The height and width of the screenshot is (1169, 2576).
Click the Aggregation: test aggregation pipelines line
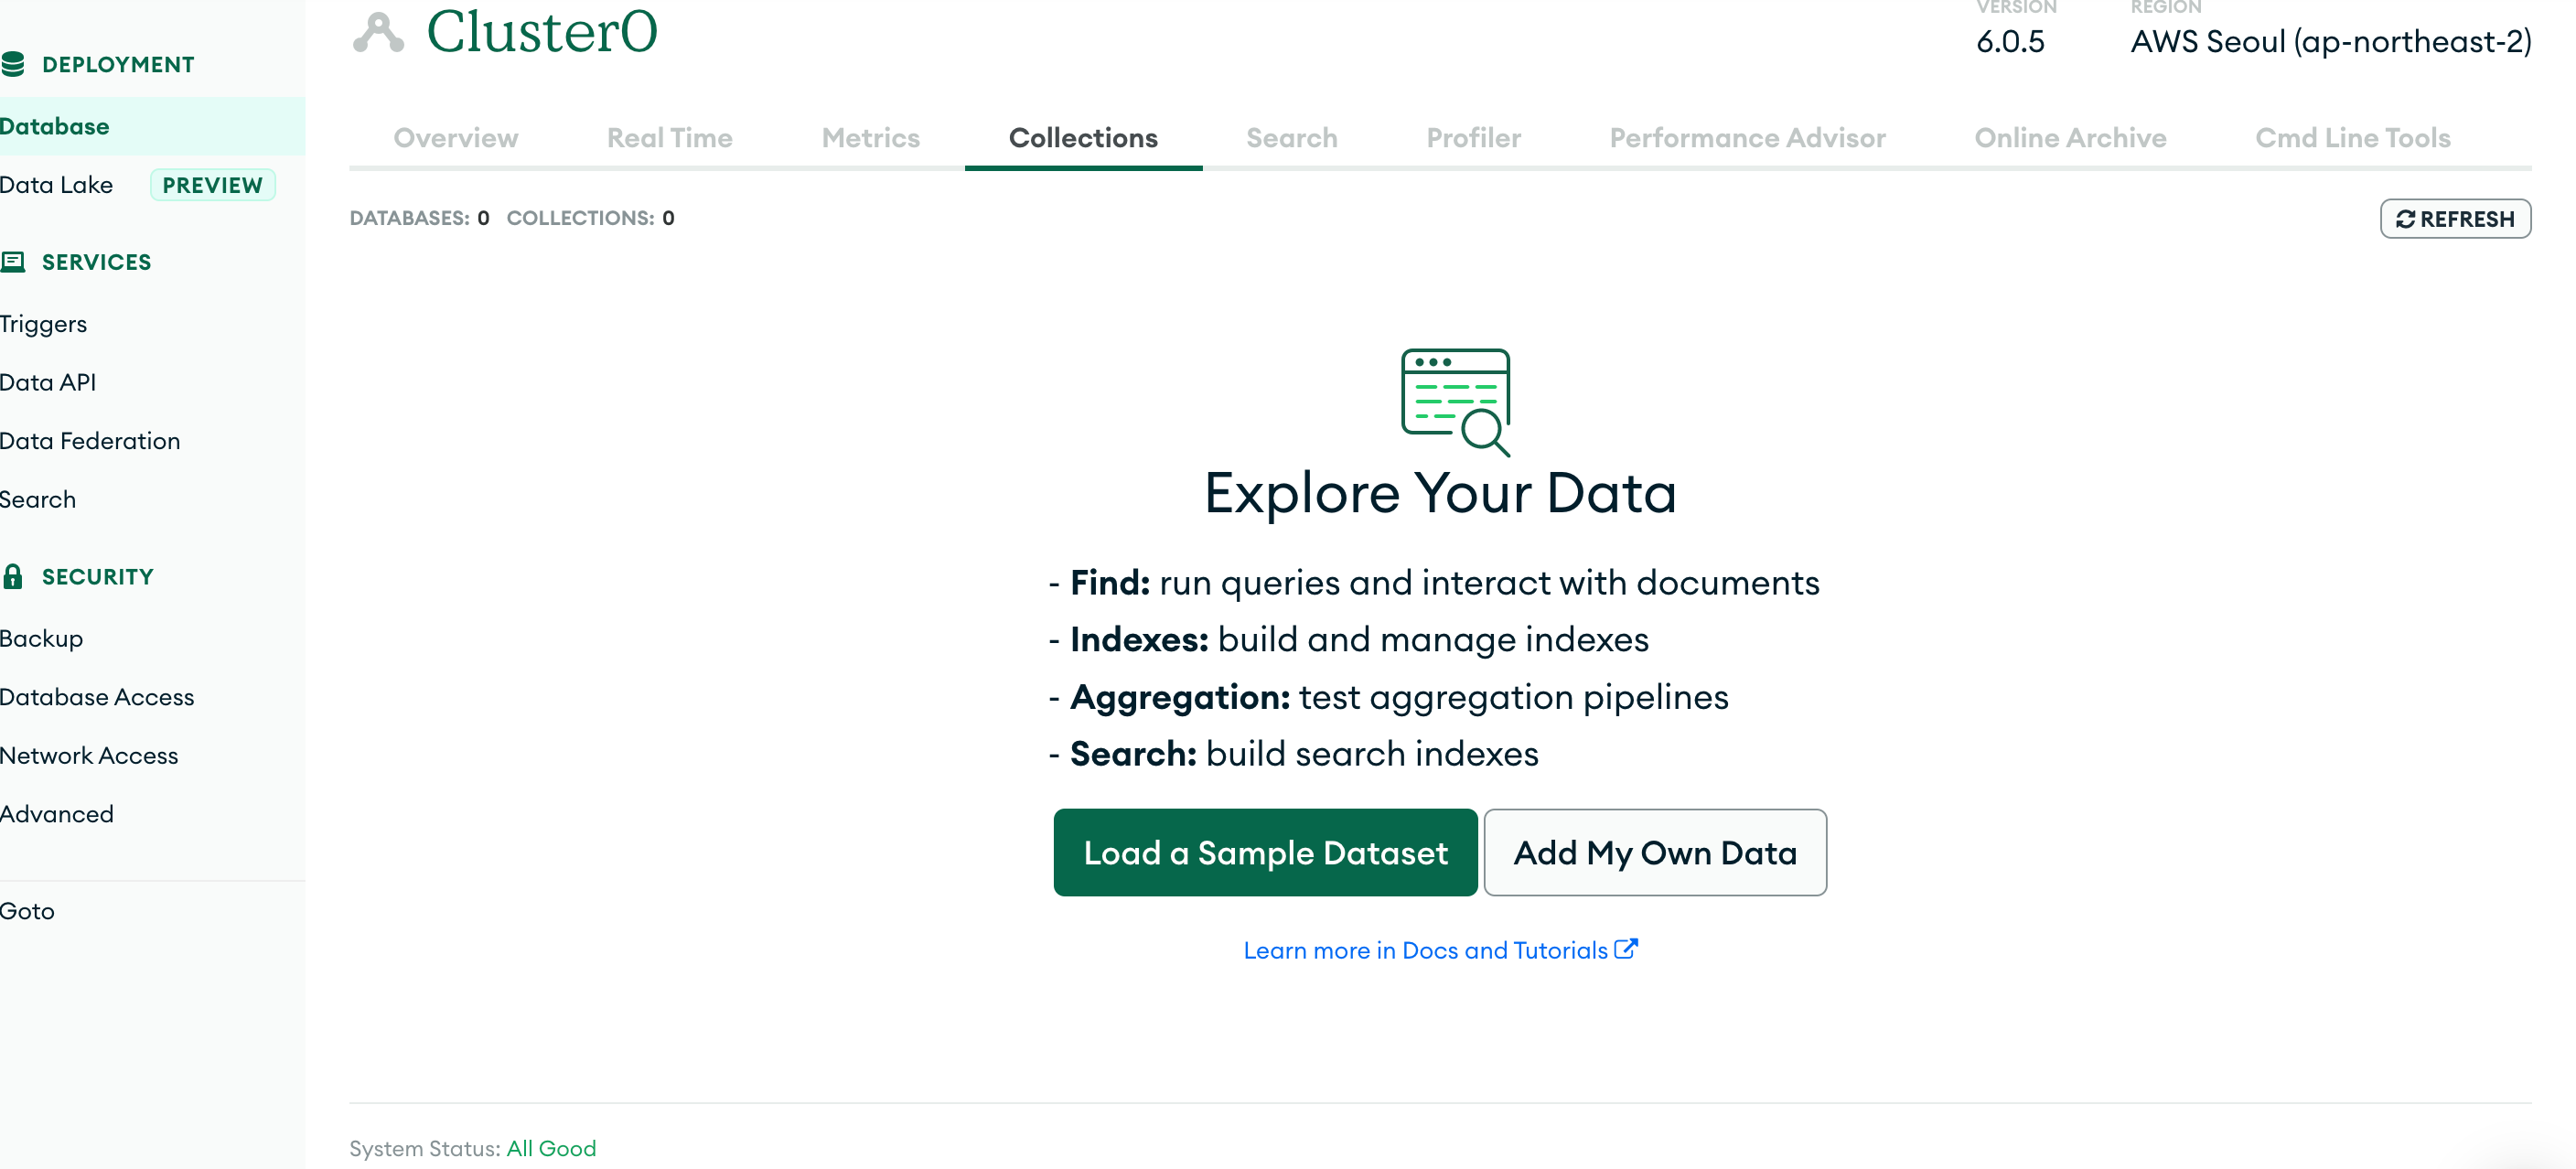[x=1389, y=697]
